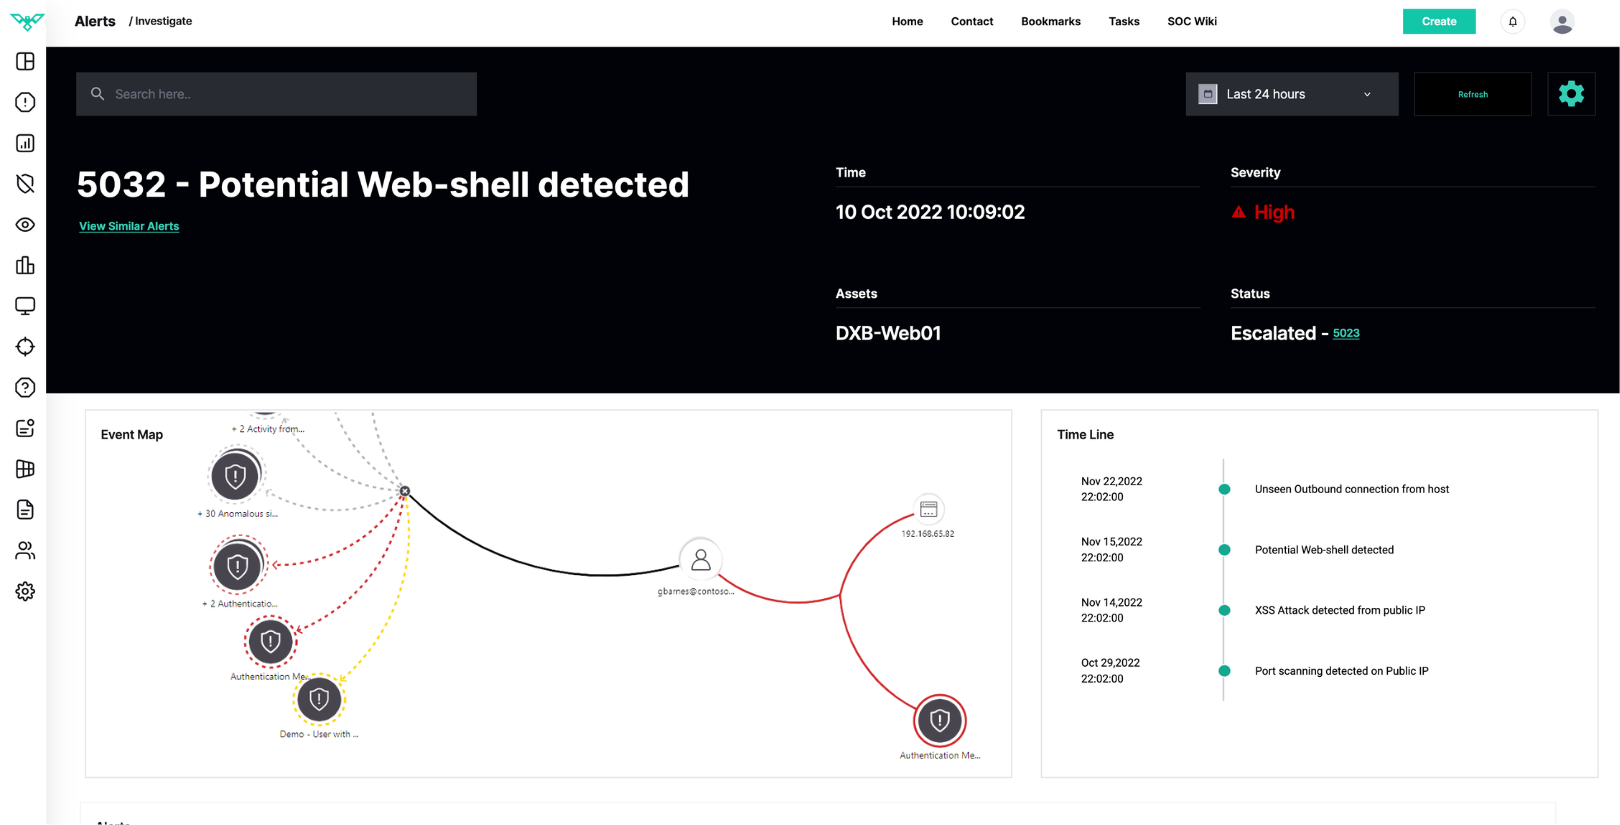The width and height of the screenshot is (1620, 825).
Task: Open the help question mark sidebar icon
Action: point(25,388)
